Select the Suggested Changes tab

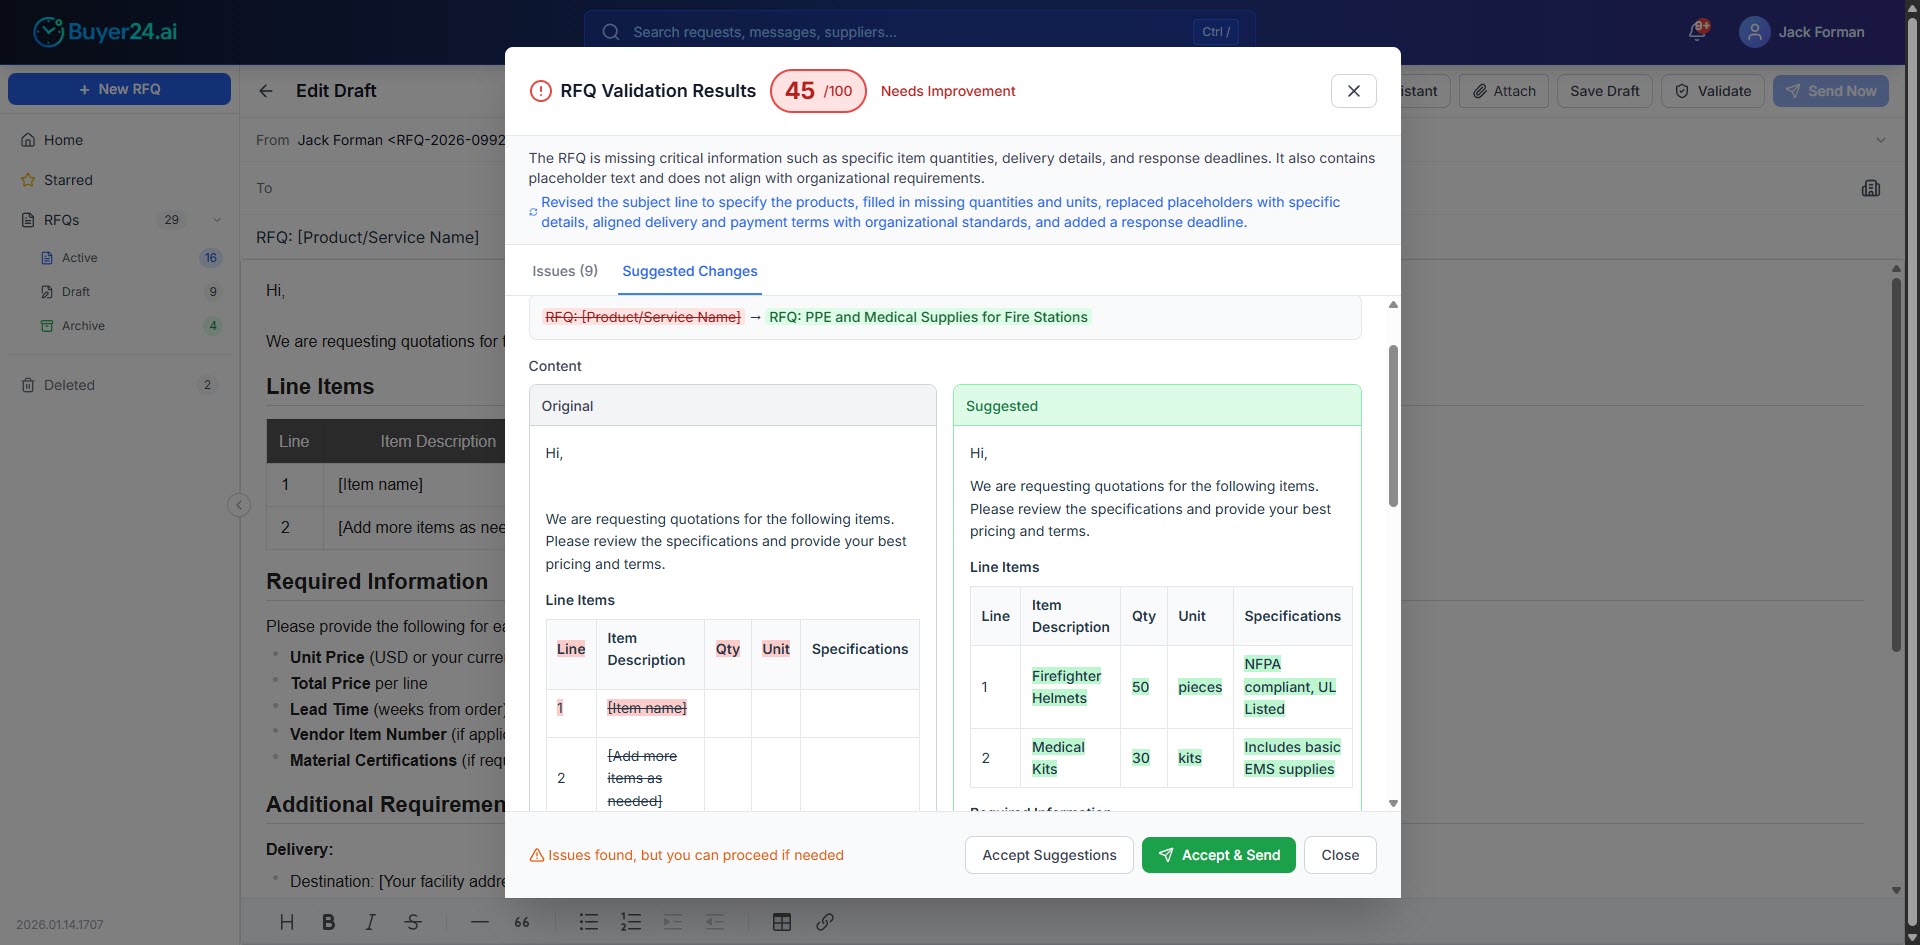pos(689,271)
